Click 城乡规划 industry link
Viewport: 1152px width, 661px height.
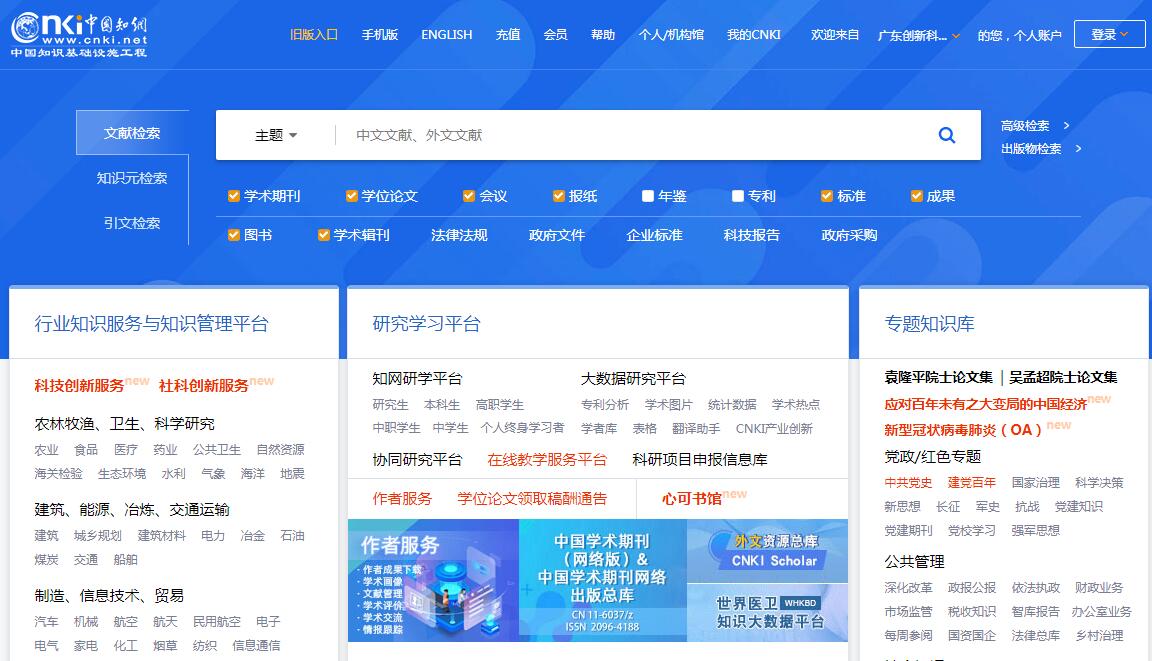tap(98, 535)
